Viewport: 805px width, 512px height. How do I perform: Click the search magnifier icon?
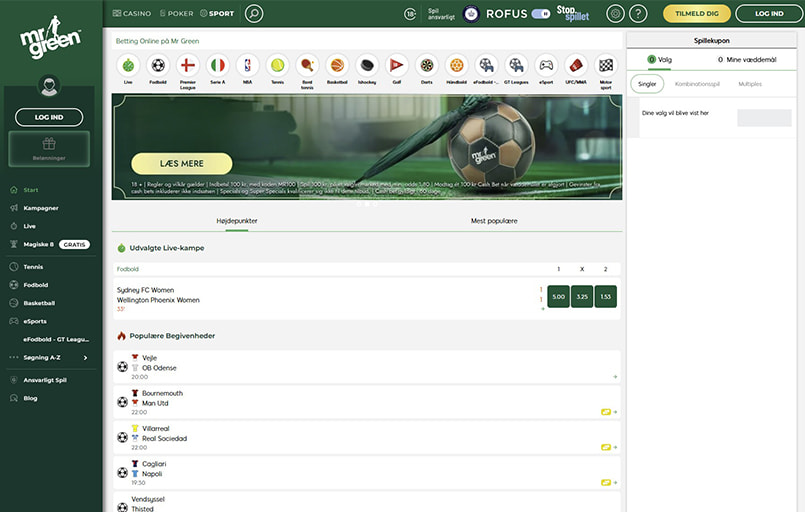pyautogui.click(x=254, y=14)
